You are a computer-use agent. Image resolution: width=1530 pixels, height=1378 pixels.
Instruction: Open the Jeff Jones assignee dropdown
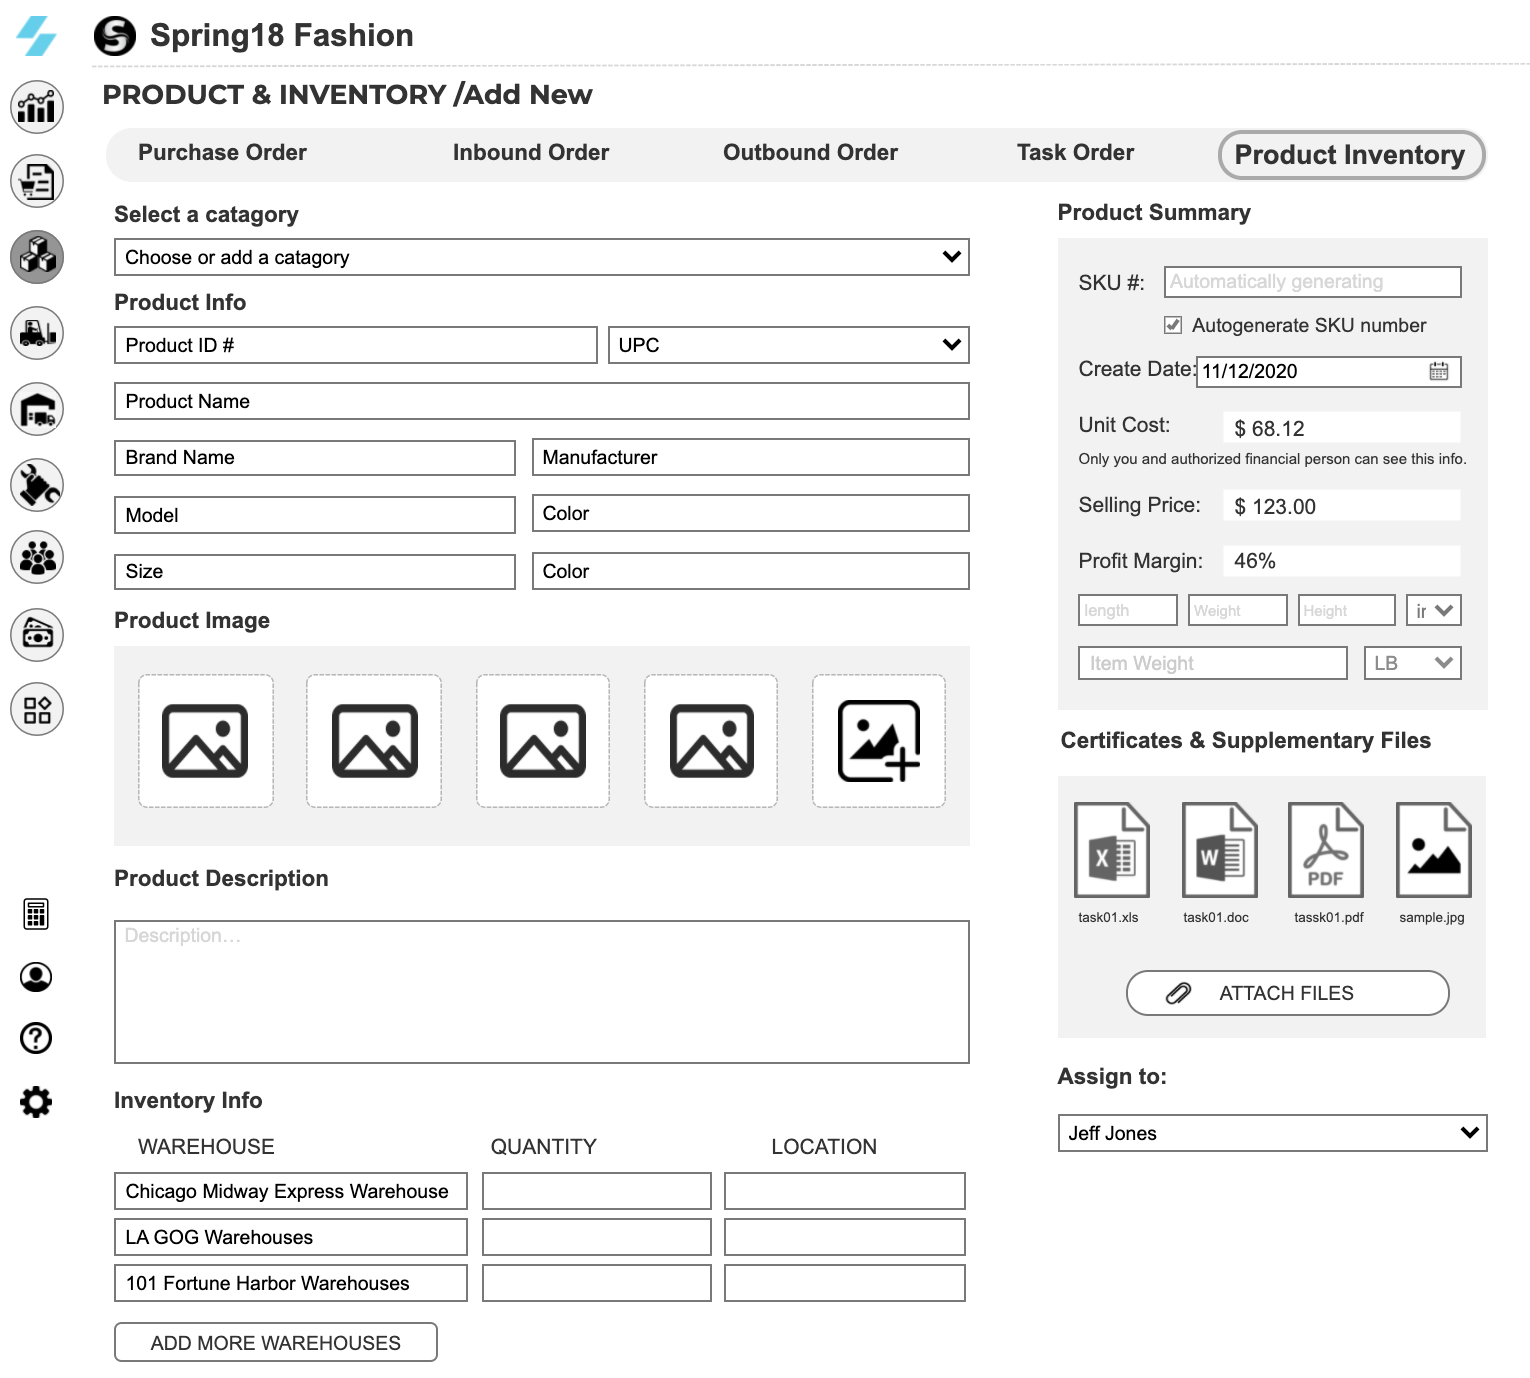click(1273, 1133)
